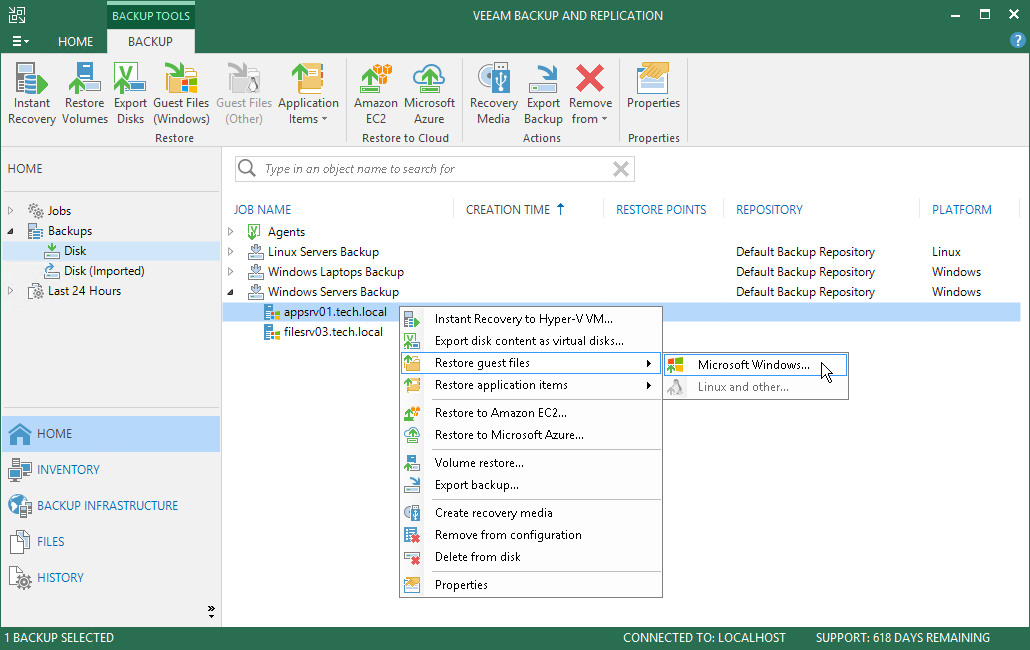Select filesrv03.tech.local backup entry
This screenshot has width=1030, height=650.
(333, 332)
